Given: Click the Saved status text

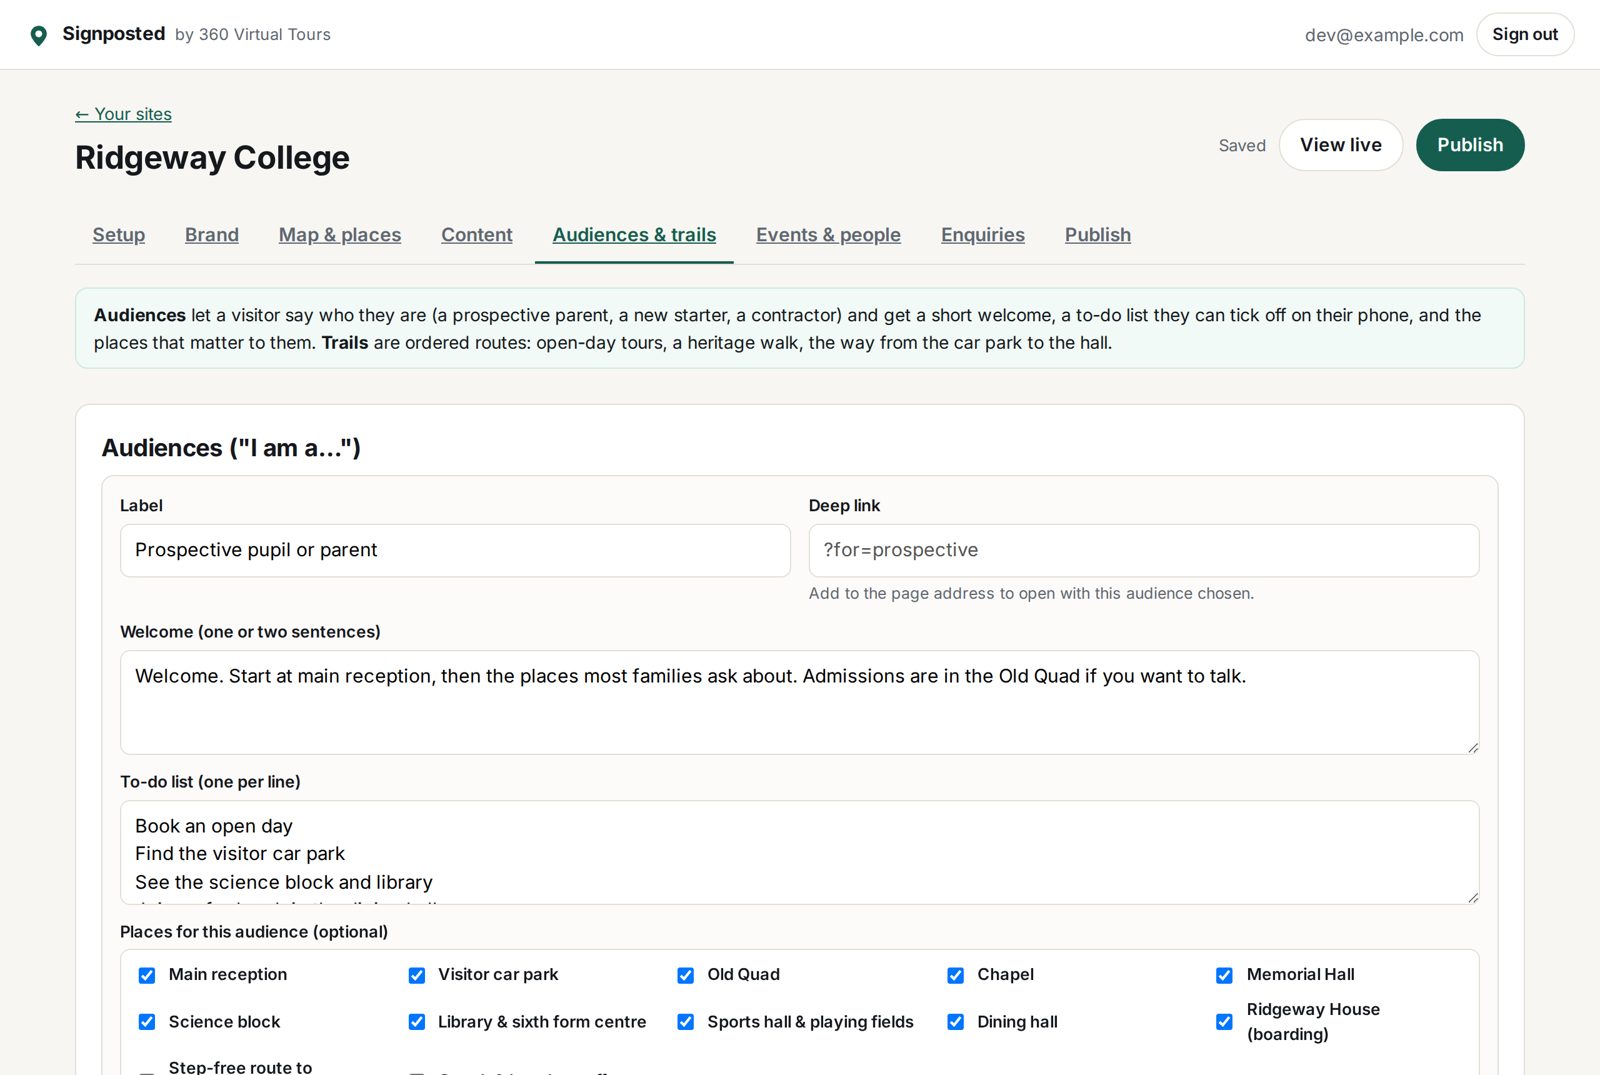Looking at the screenshot, I should 1242,146.
